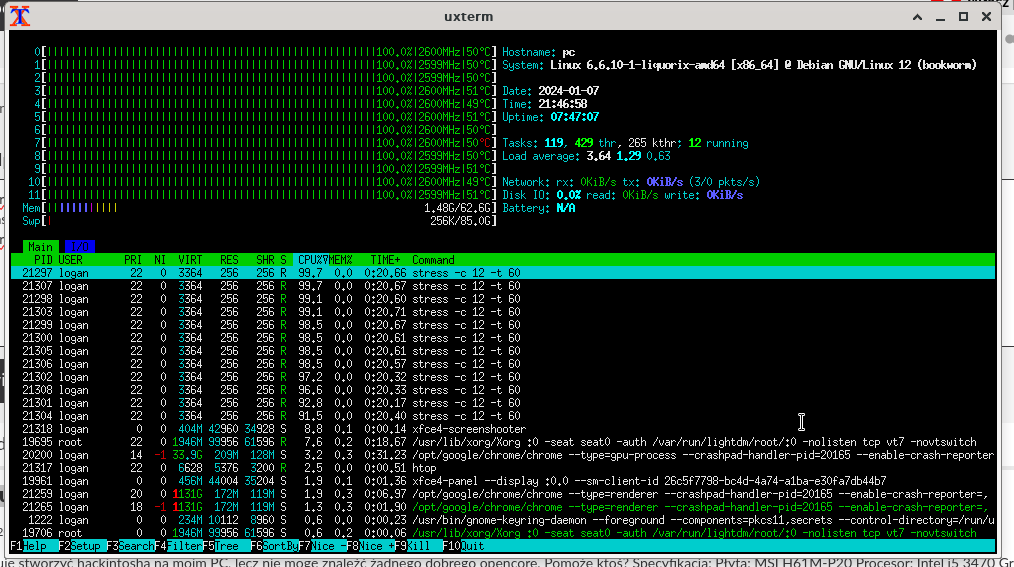Viewport: 1014px width, 567px height.
Task: Maximize the uxterm window
Action: [x=964, y=17]
